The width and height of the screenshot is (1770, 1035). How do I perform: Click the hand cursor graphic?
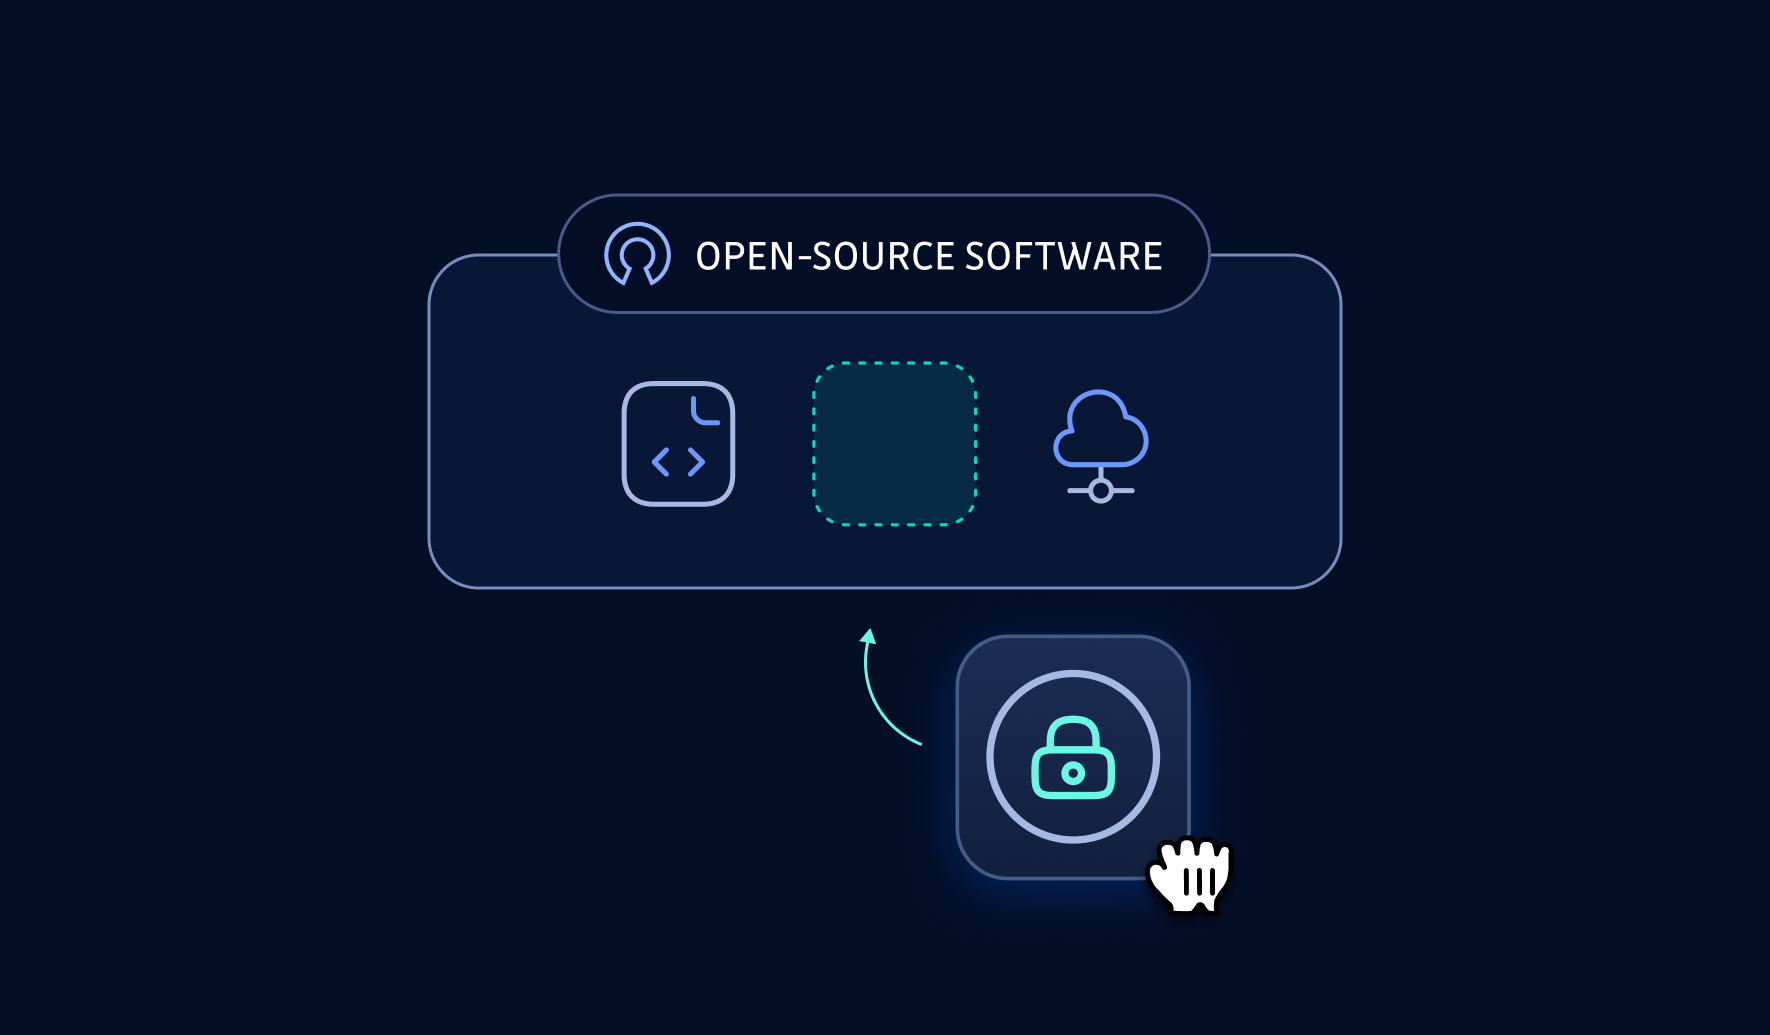click(x=1192, y=875)
